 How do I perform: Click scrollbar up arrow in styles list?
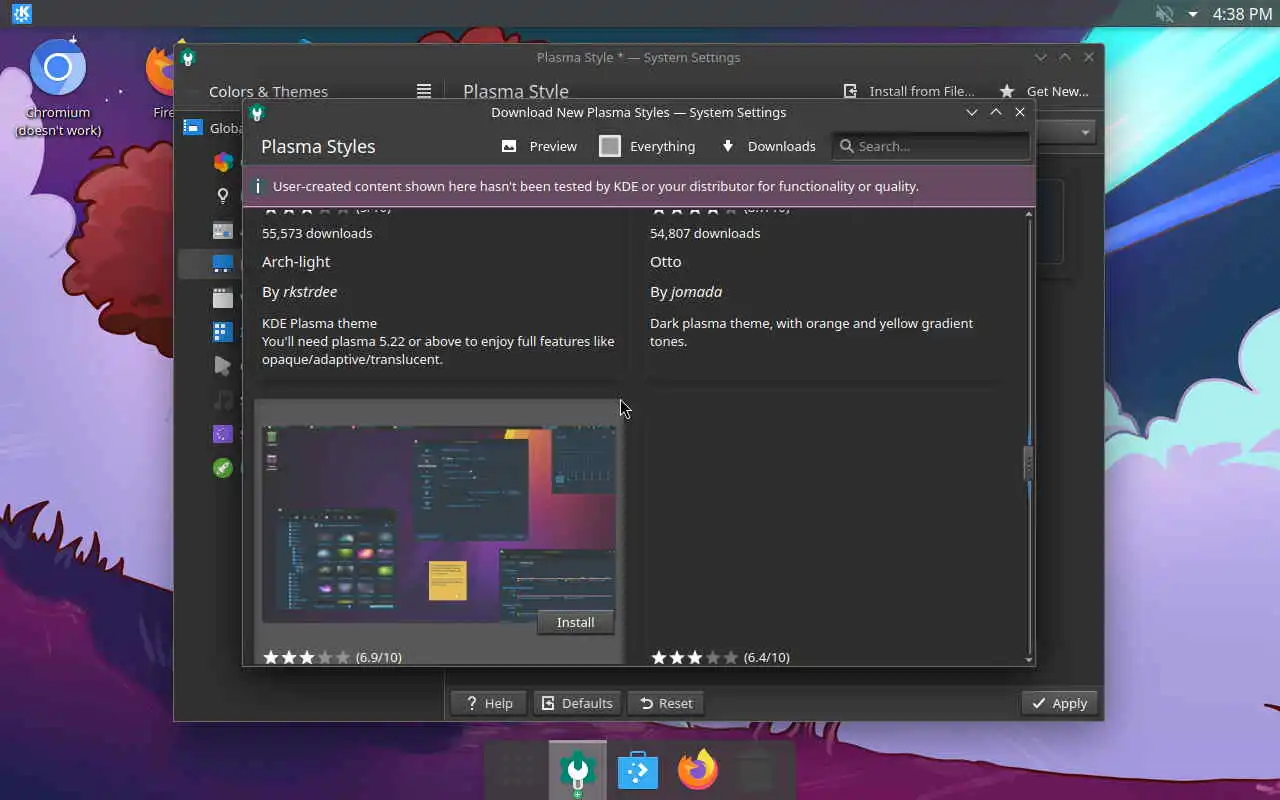(1028, 214)
